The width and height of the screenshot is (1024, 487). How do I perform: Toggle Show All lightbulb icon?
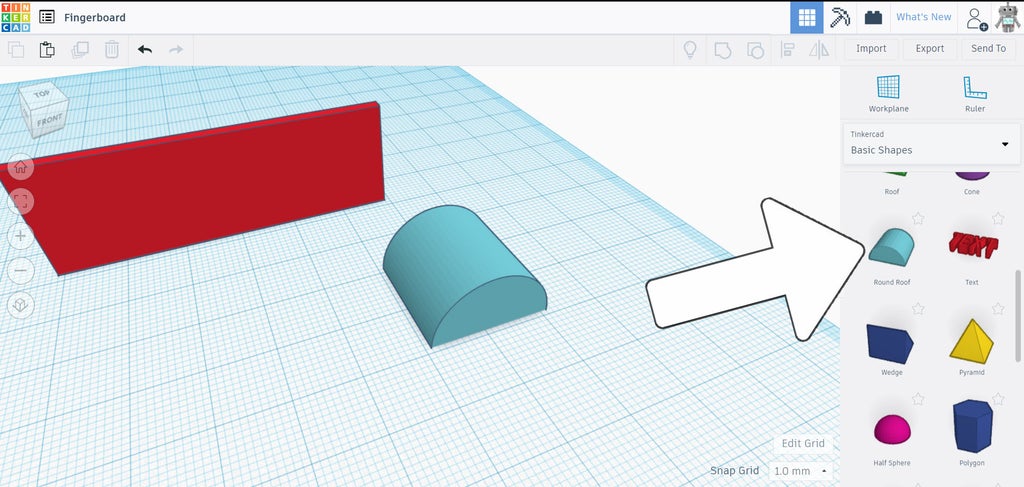[690, 50]
